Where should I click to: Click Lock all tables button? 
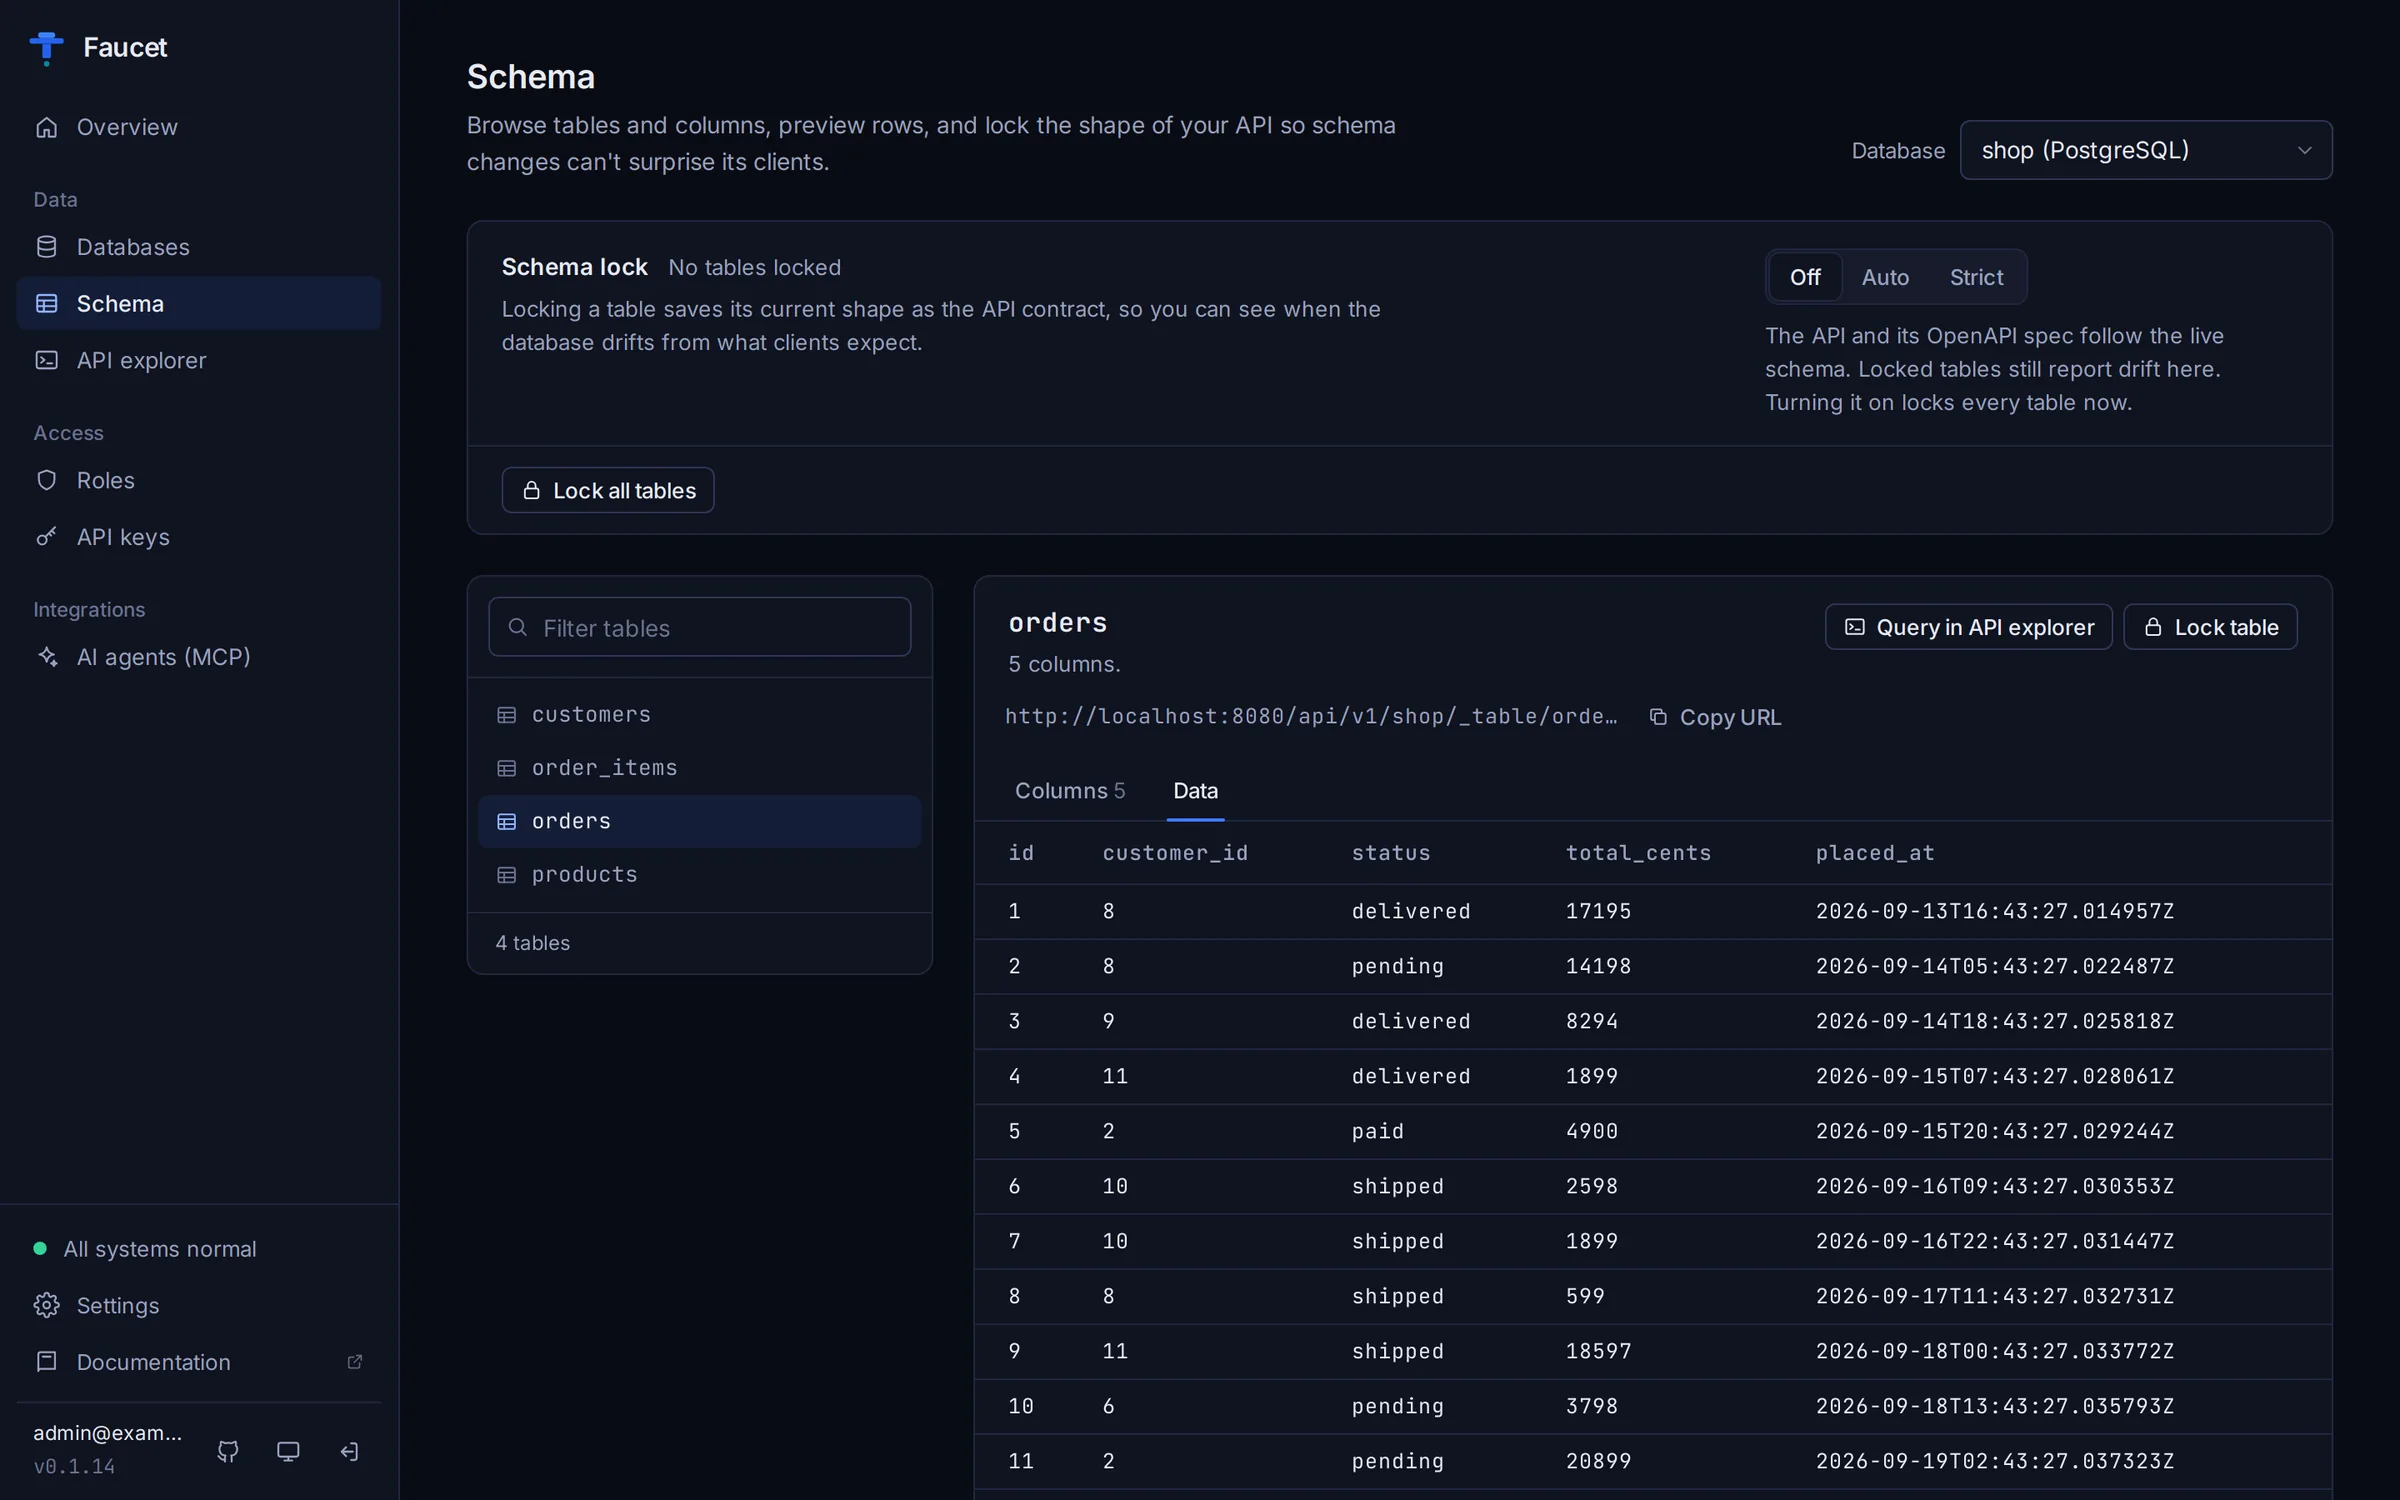[x=608, y=490]
